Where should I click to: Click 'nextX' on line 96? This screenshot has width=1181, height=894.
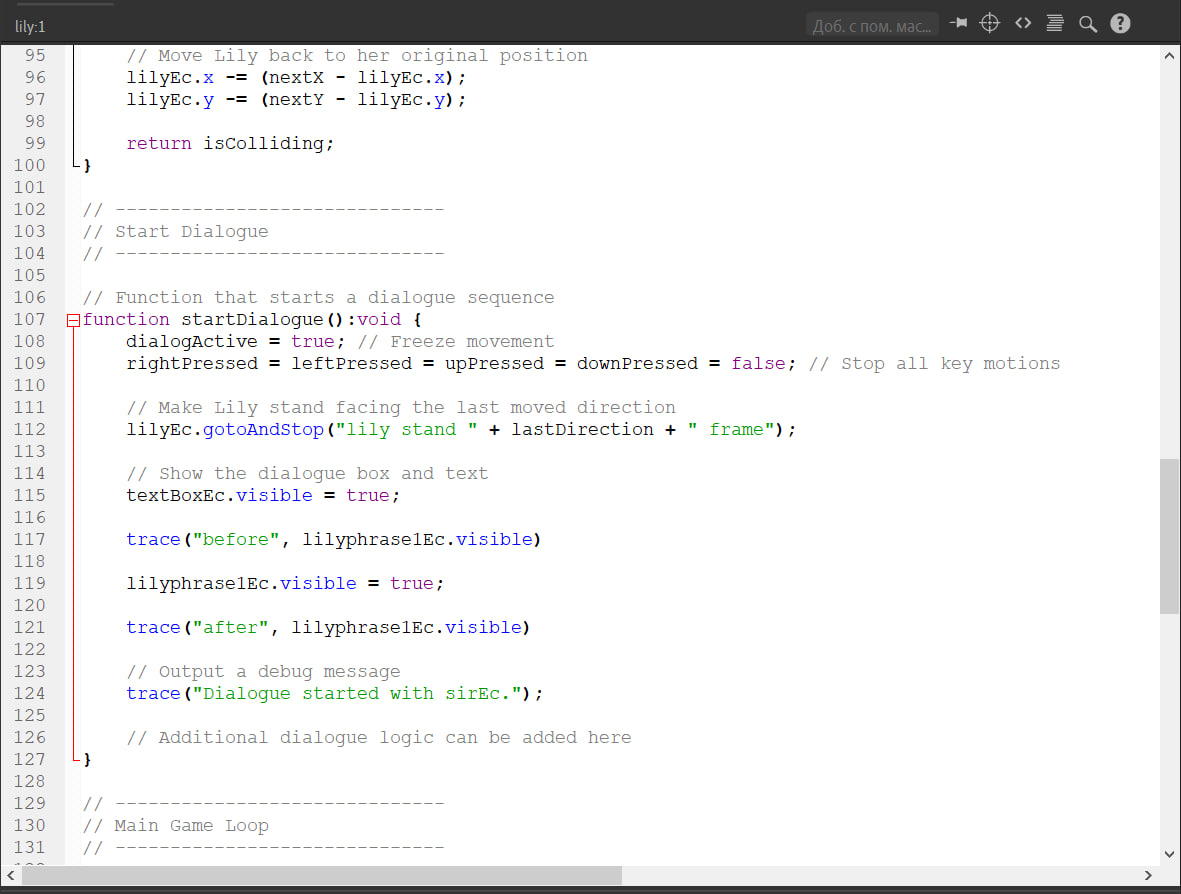tap(296, 78)
